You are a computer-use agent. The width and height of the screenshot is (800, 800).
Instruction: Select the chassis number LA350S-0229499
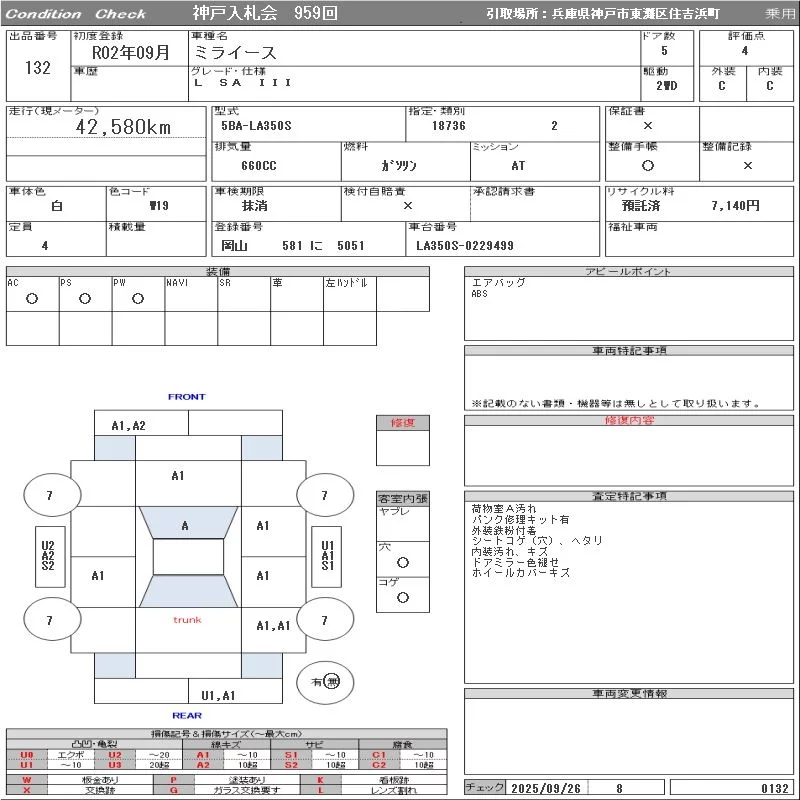coord(465,245)
